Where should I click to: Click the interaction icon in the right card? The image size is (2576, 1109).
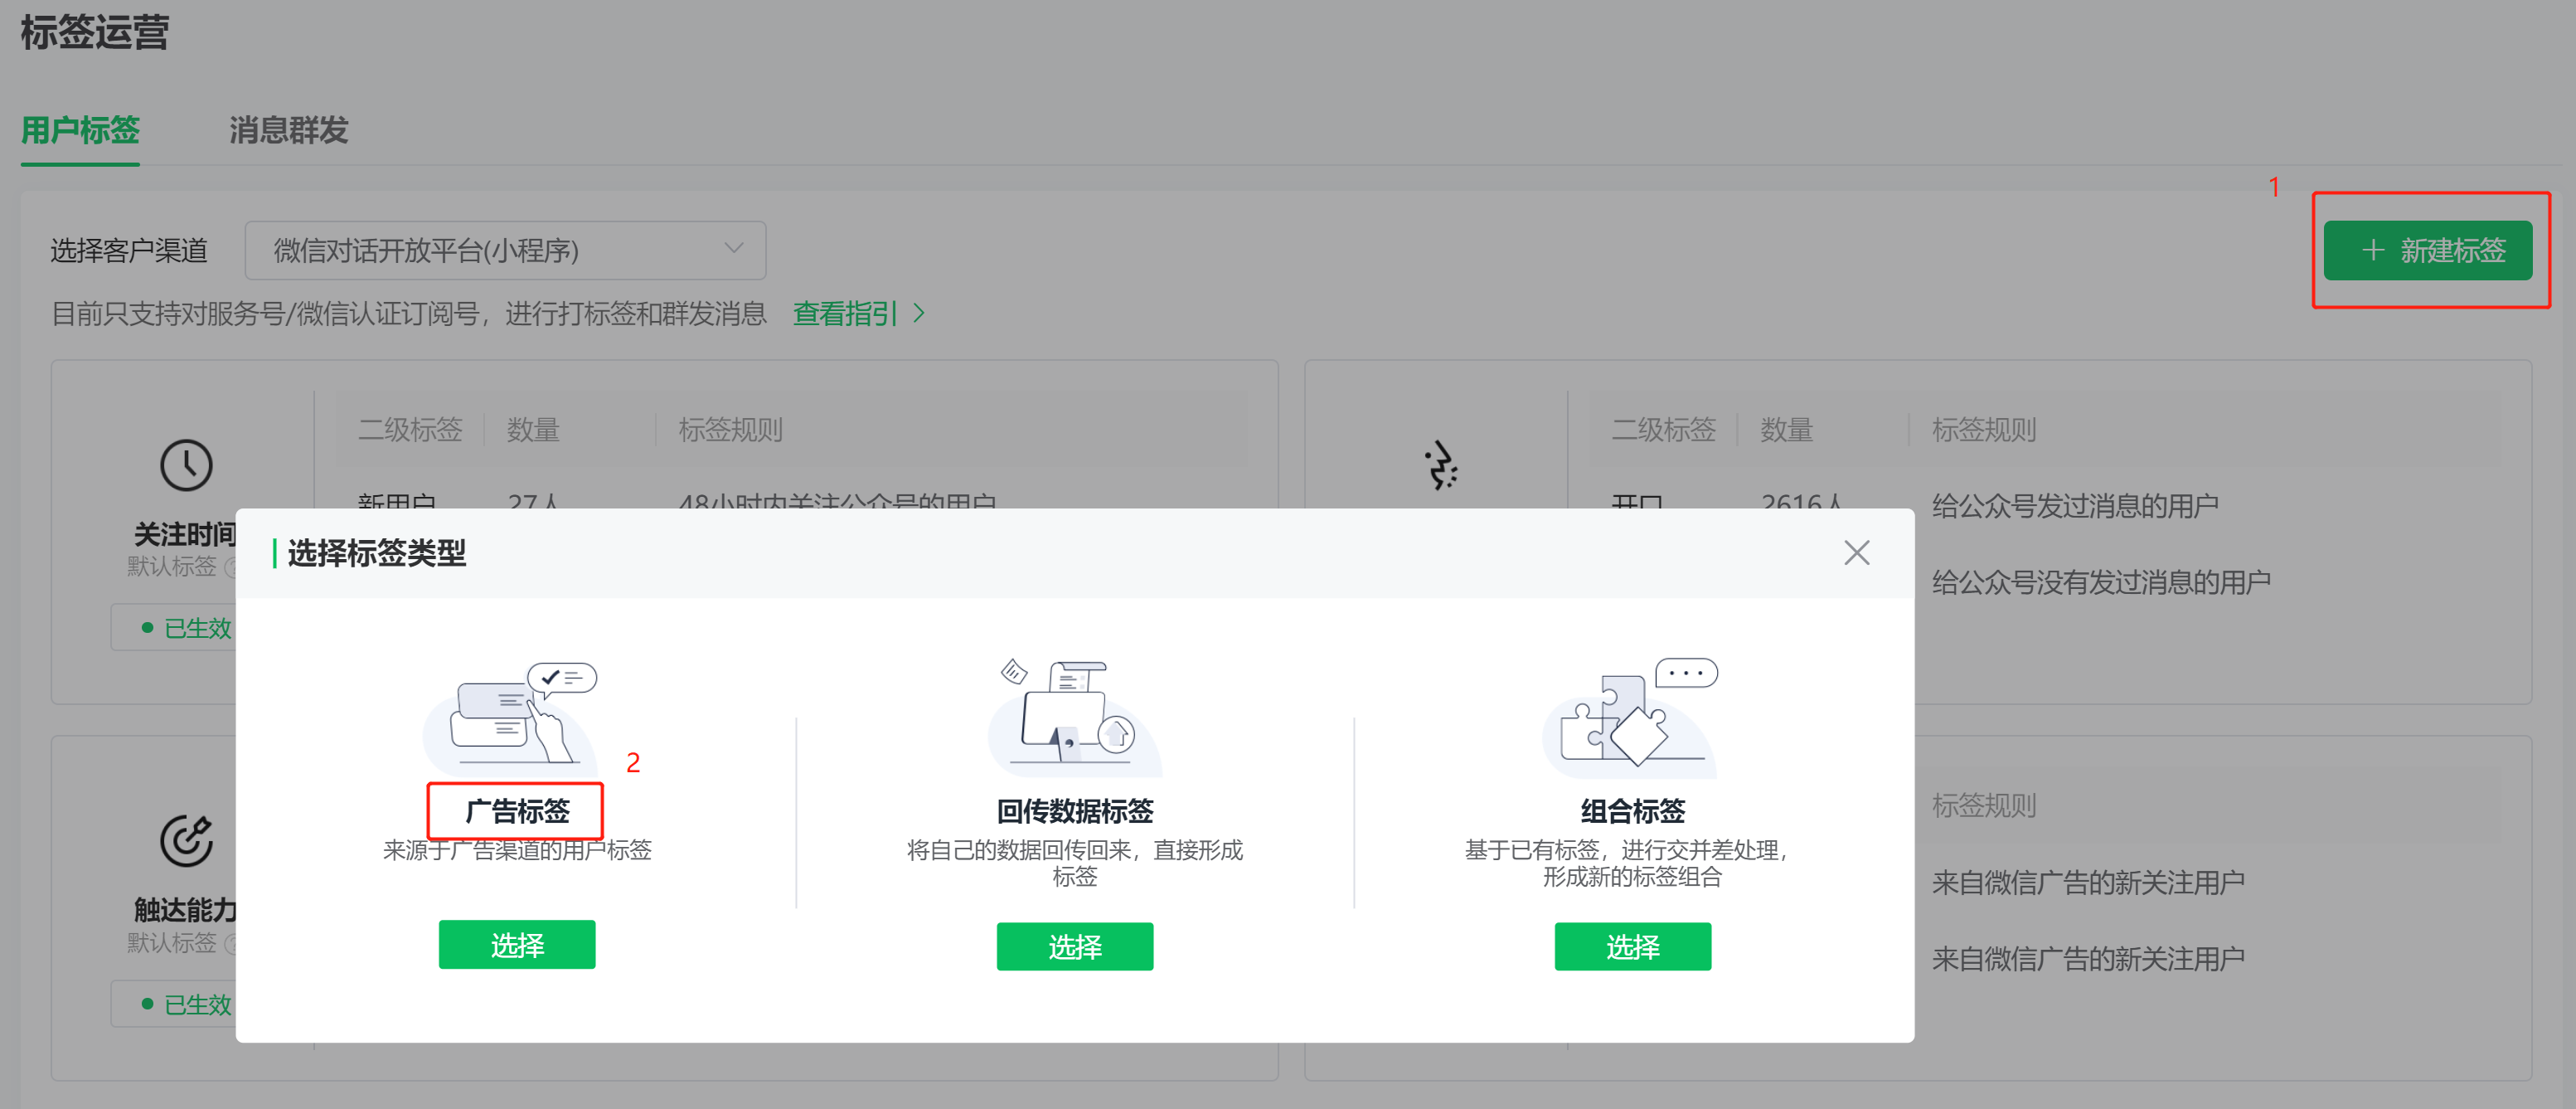pyautogui.click(x=1440, y=465)
